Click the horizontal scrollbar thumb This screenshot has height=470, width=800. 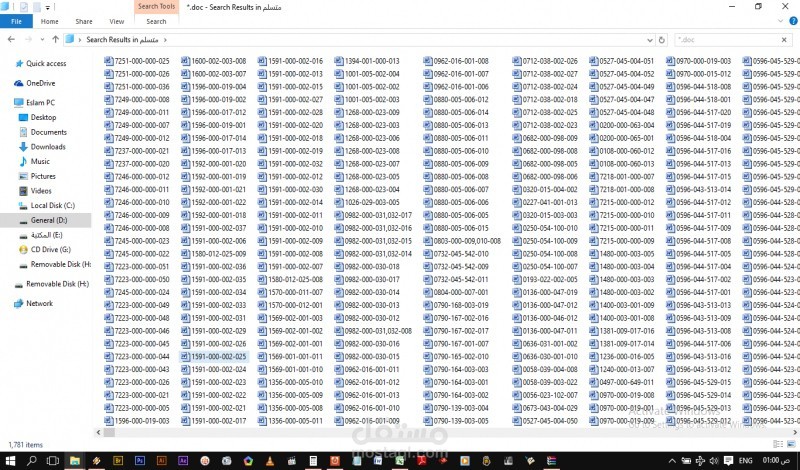pyautogui.click(x=109, y=432)
